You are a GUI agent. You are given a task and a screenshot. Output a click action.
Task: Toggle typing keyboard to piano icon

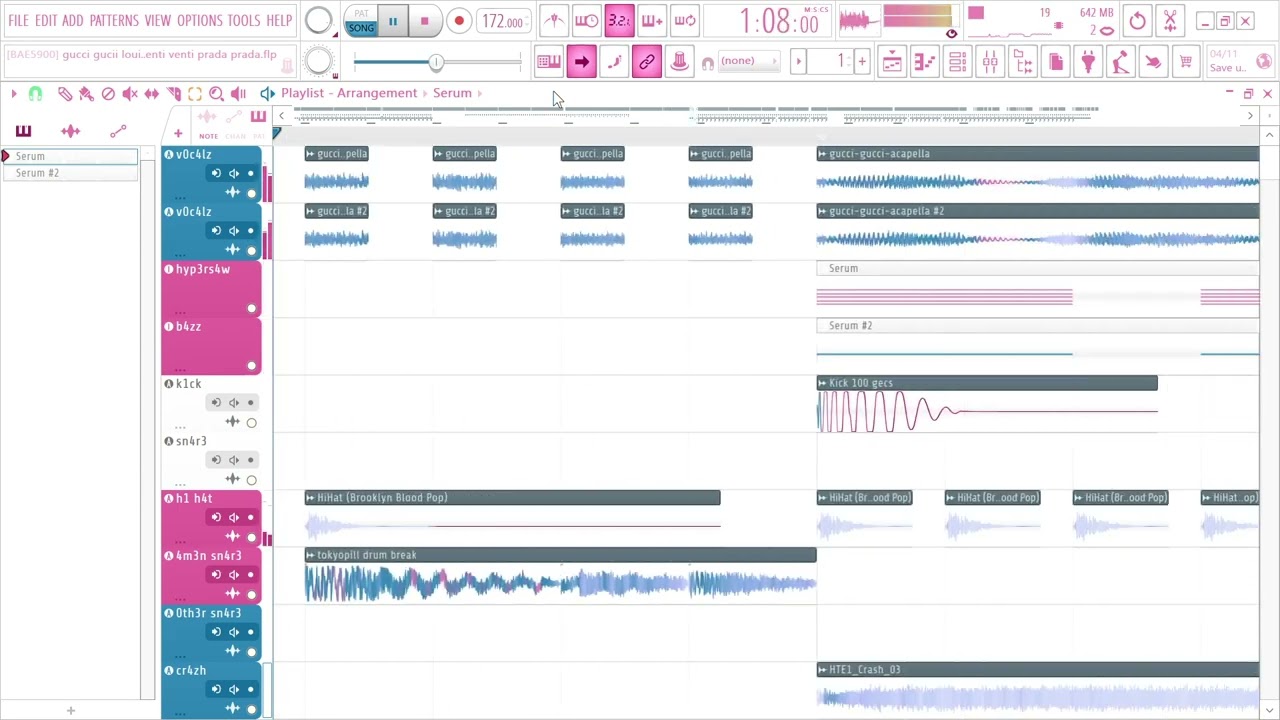pos(548,62)
